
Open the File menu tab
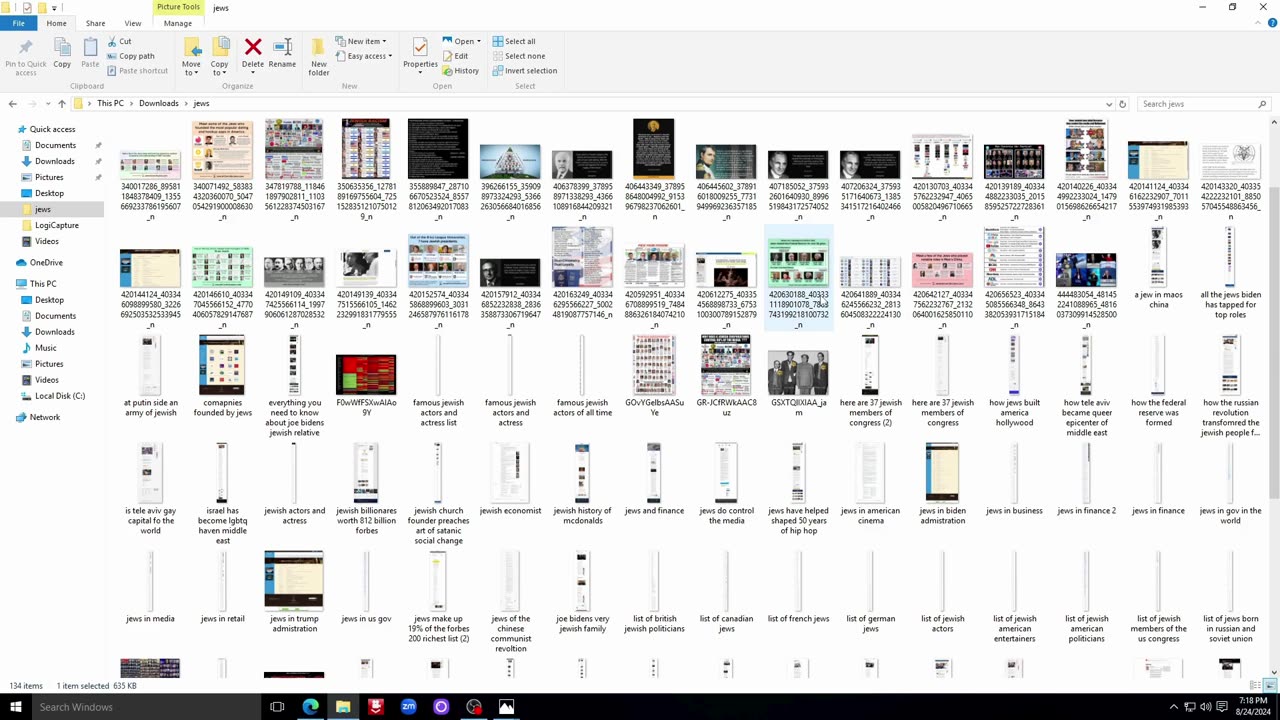point(18,23)
